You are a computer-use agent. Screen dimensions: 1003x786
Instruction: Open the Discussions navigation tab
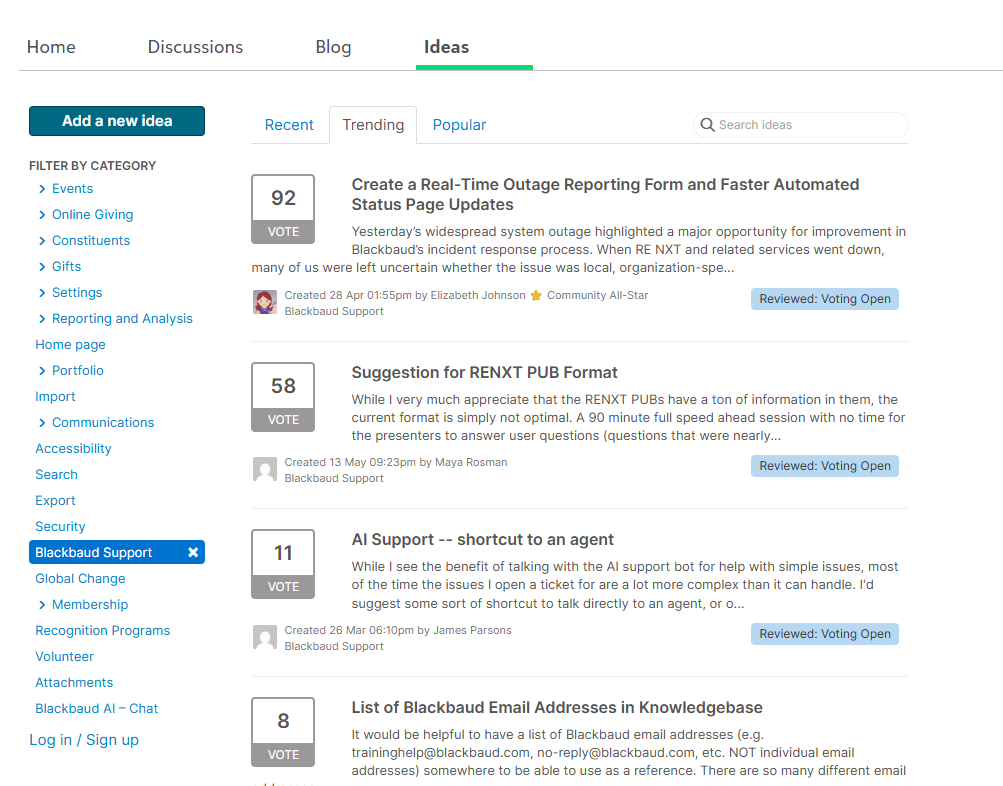coord(195,47)
